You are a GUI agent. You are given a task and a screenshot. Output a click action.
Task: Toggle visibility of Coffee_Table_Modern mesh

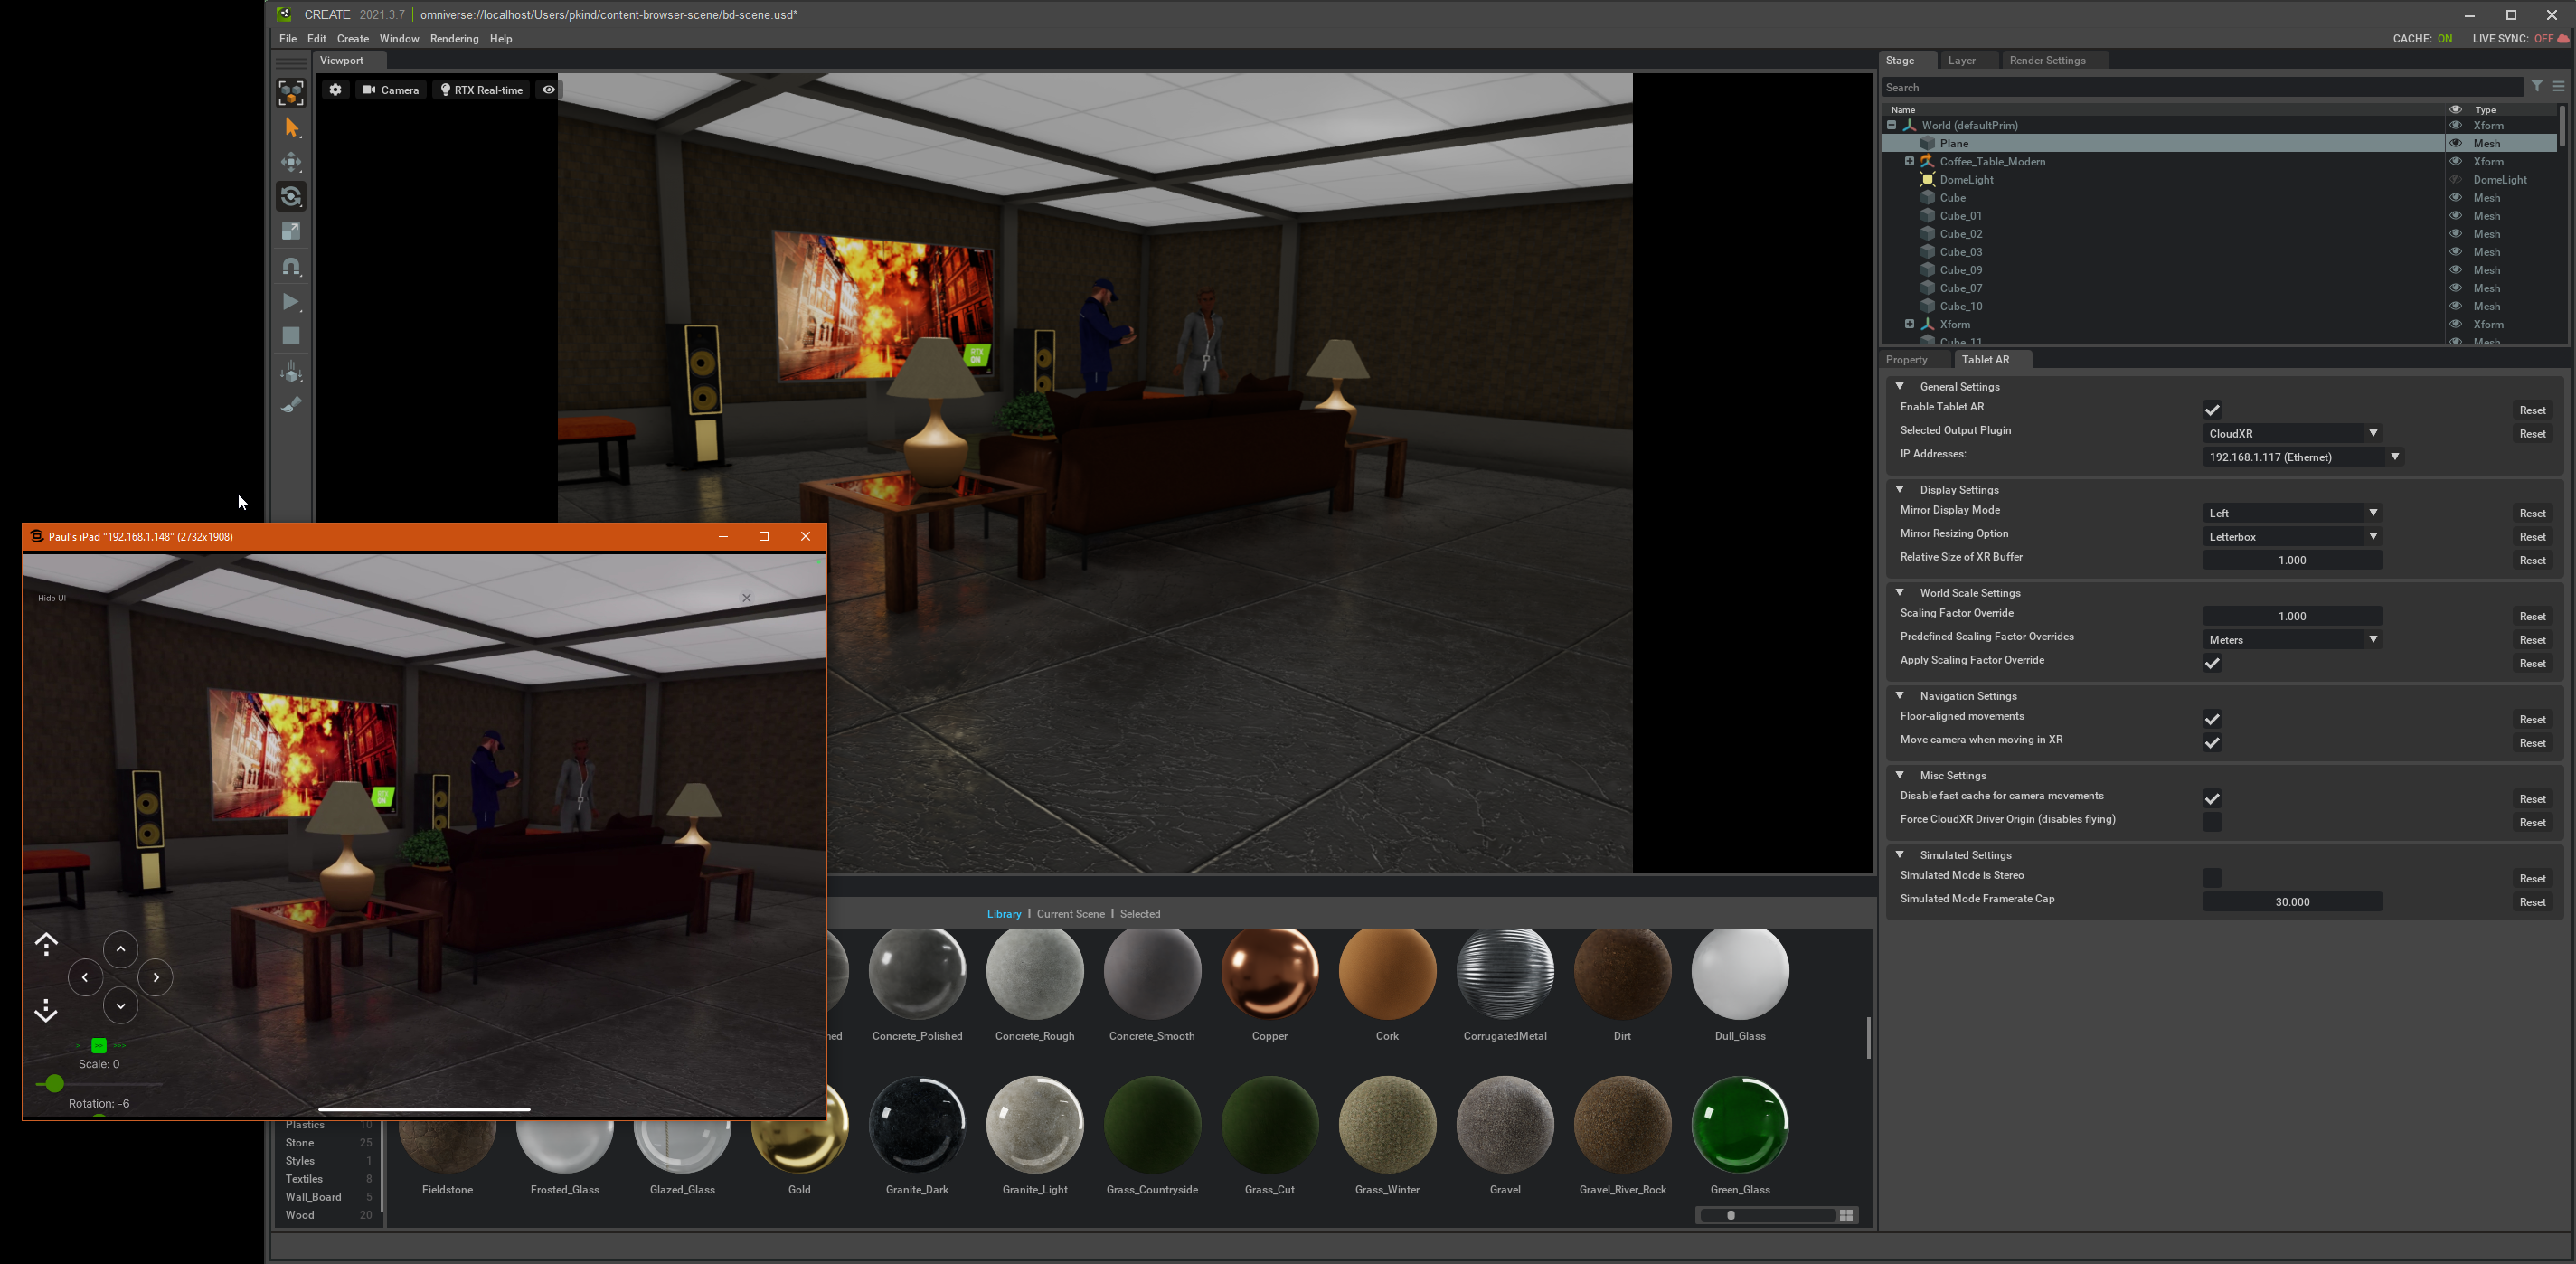[2456, 161]
